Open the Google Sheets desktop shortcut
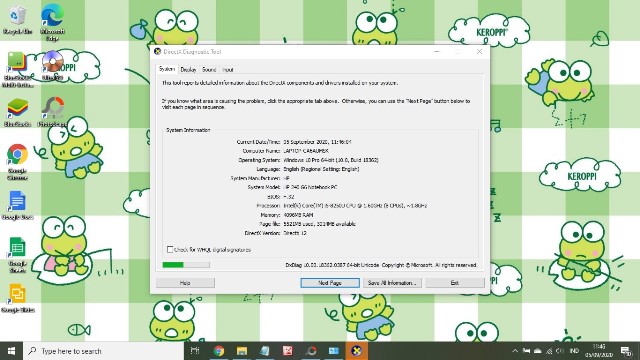This screenshot has height=360, width=640. [x=17, y=255]
